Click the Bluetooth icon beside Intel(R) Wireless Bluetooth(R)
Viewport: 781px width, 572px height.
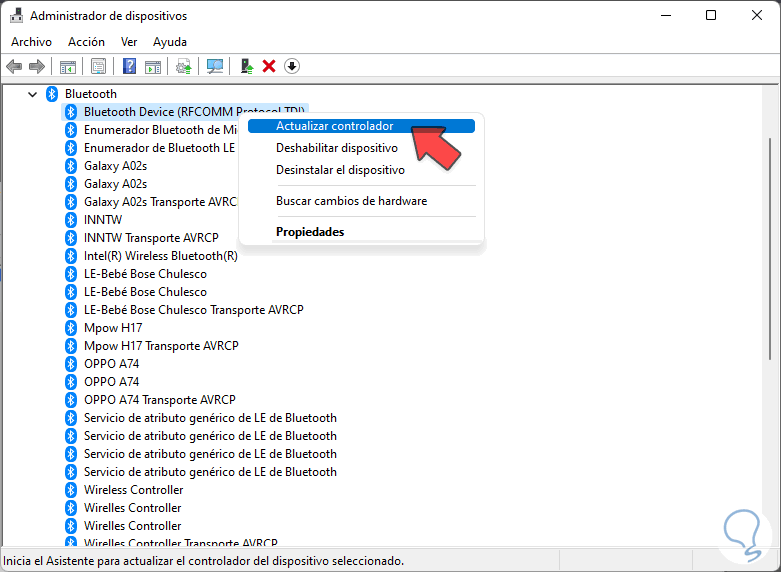point(71,256)
